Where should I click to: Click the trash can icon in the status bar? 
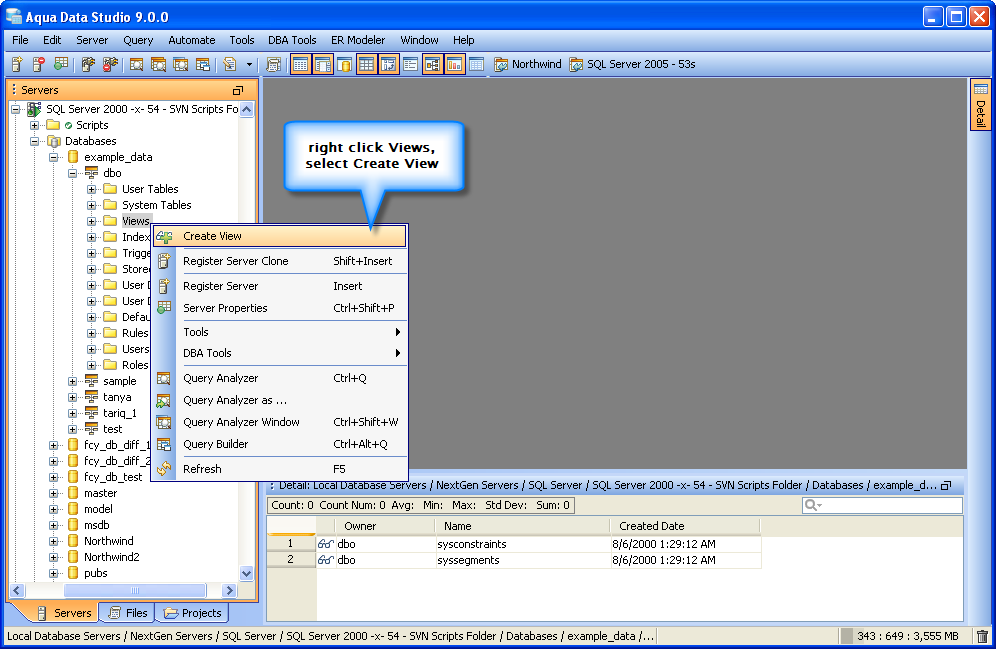[x=982, y=636]
